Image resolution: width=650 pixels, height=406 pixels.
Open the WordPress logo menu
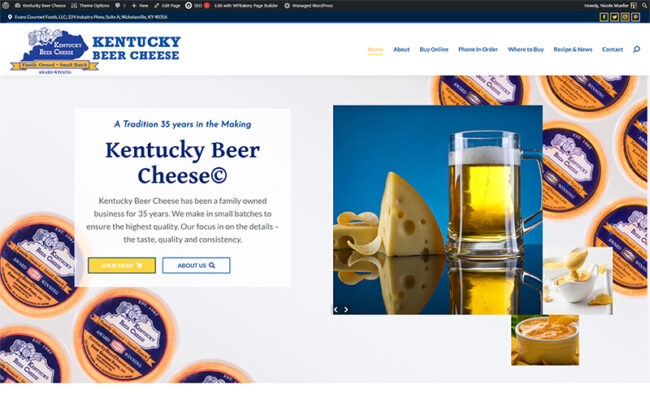[5, 5]
